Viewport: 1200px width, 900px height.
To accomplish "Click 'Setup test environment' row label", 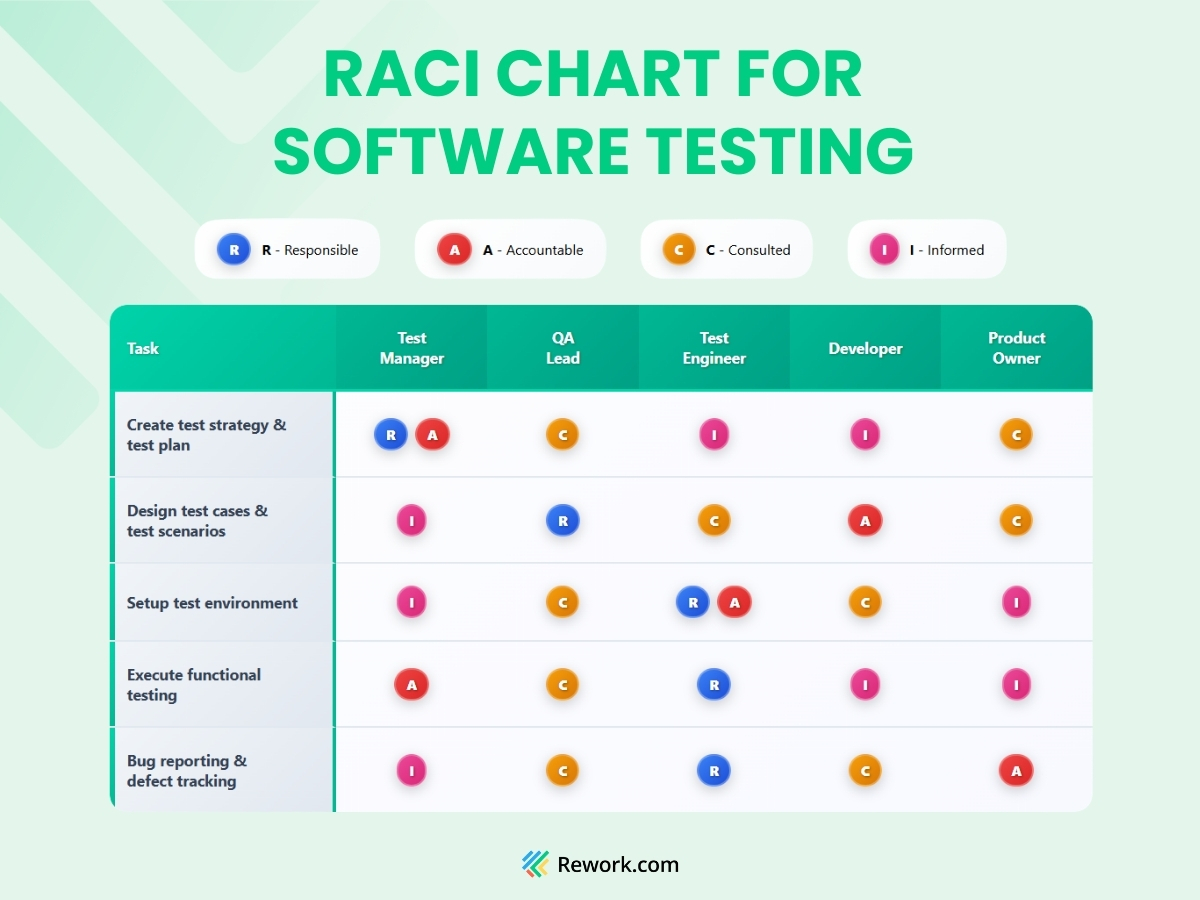I will [x=212, y=603].
